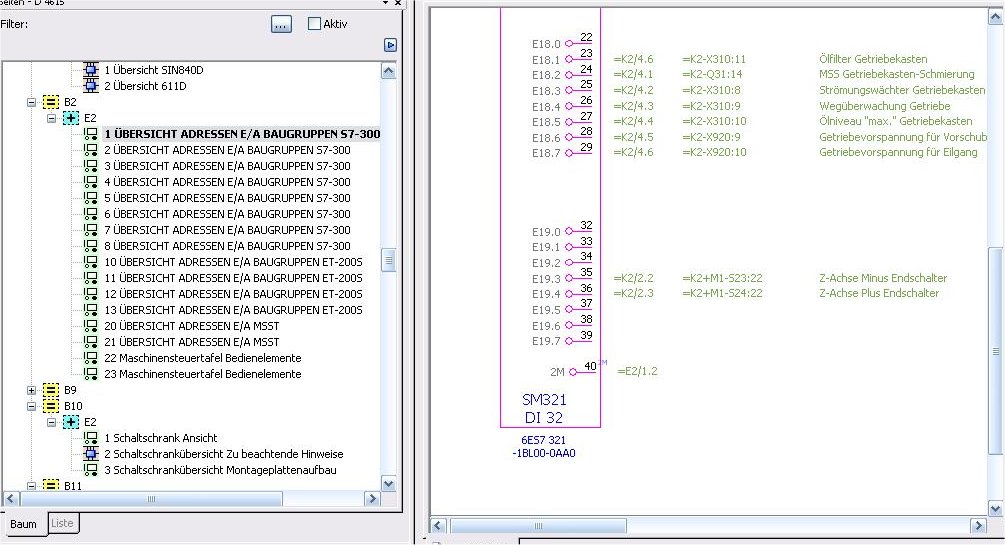The height and width of the screenshot is (545, 1005).
Task: Click the tree panel vertical scrollbar thumb
Action: click(x=388, y=260)
